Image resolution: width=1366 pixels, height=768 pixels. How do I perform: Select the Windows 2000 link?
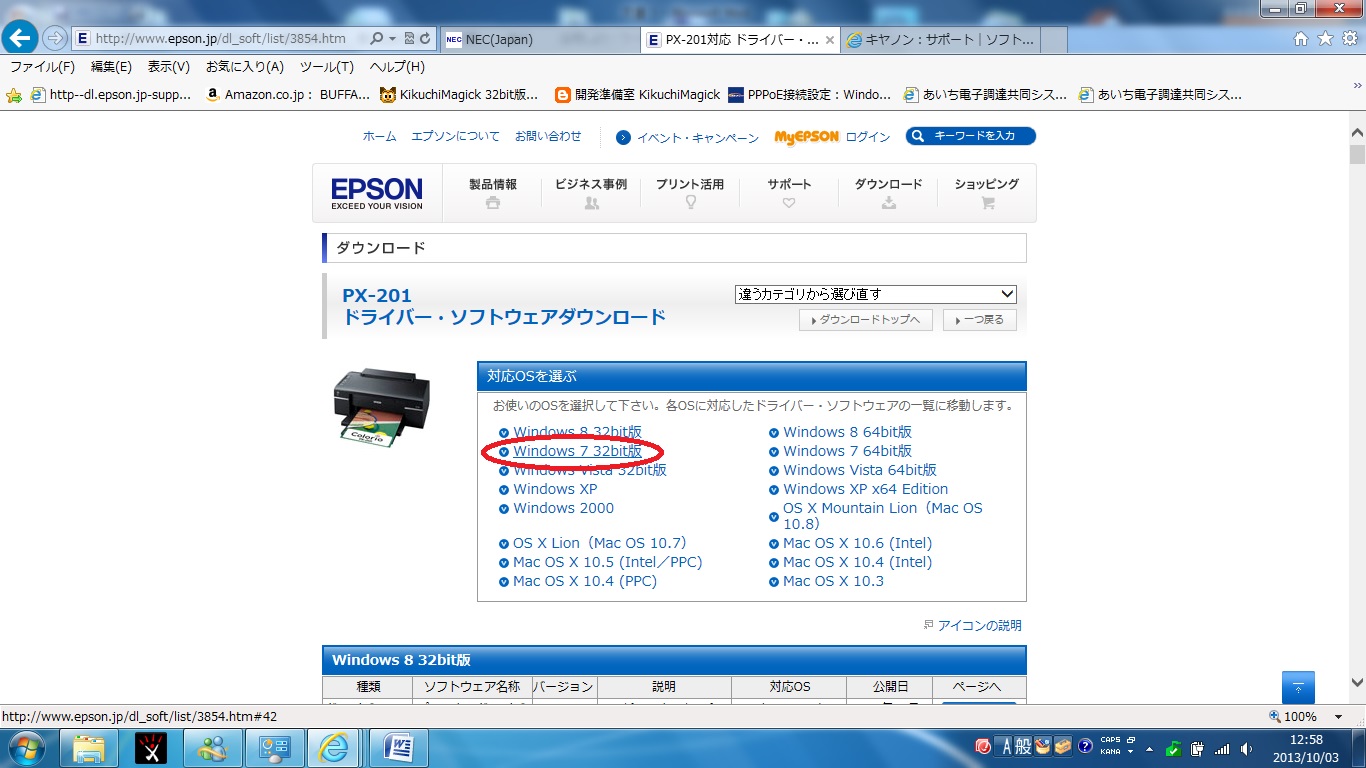[x=563, y=508]
